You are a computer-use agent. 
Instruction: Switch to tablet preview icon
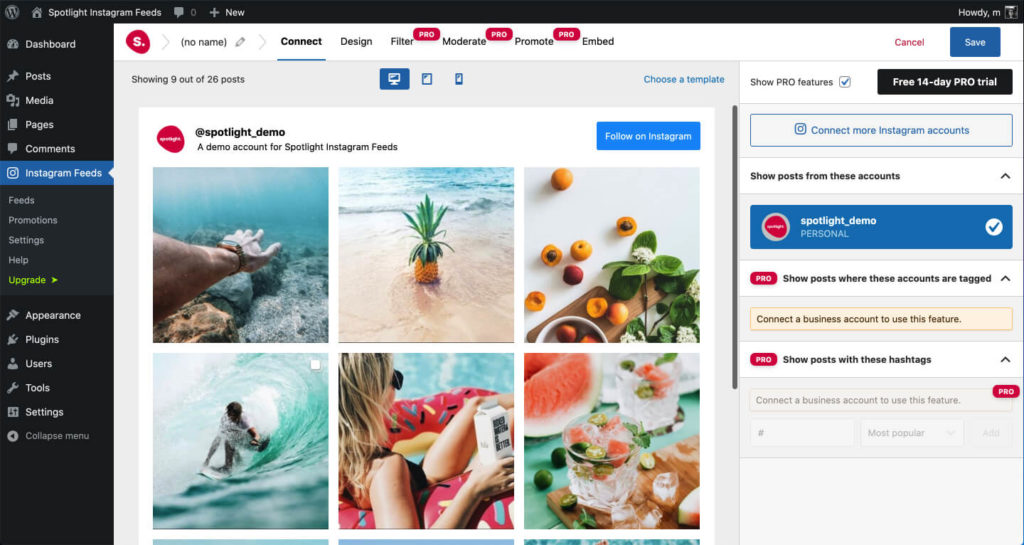tap(427, 79)
